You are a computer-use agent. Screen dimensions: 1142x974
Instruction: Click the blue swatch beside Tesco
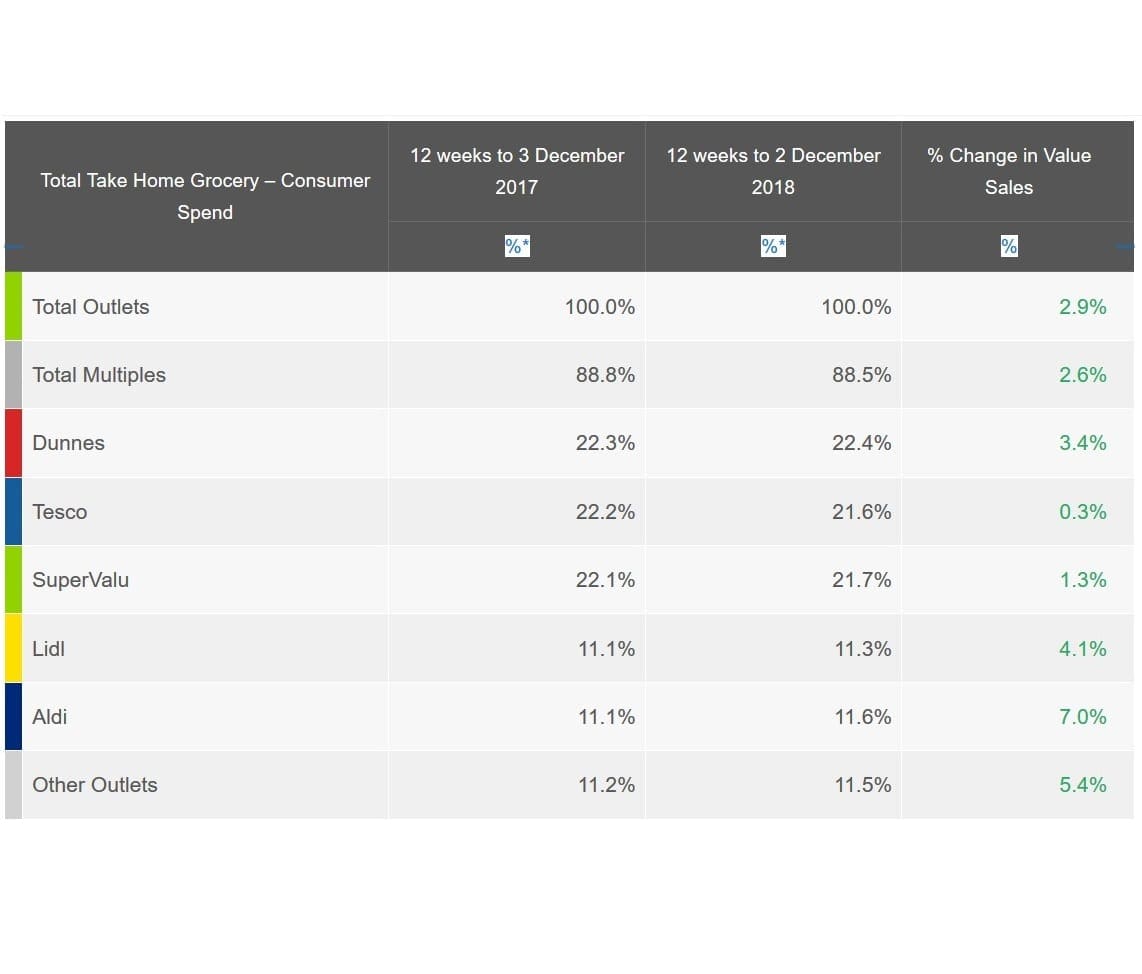click(x=13, y=512)
